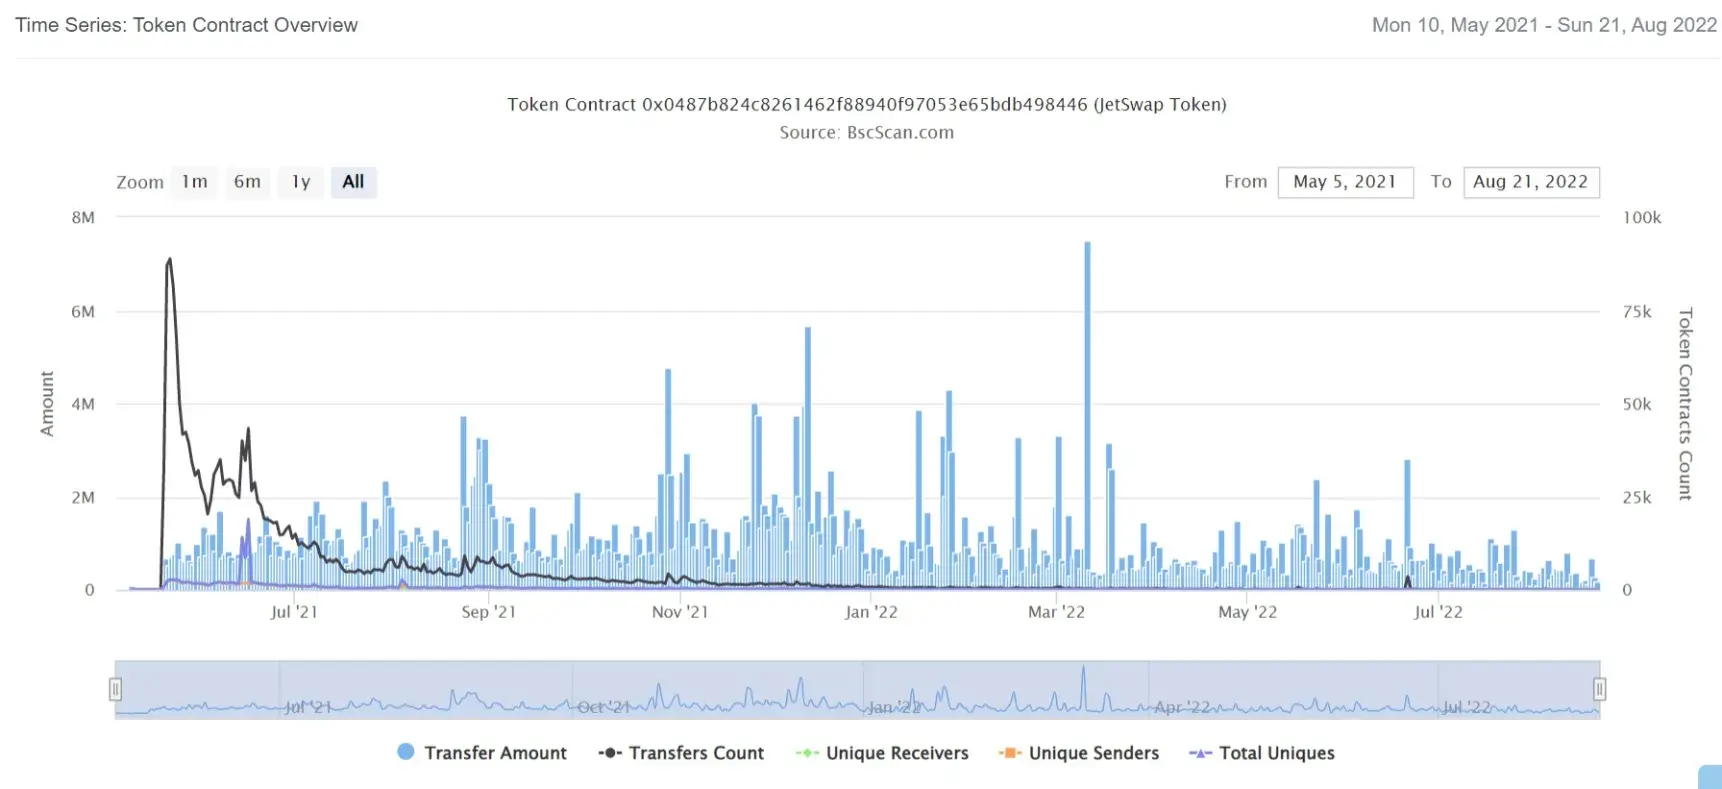
Task: Click the 6M left axis label
Action: tap(83, 312)
